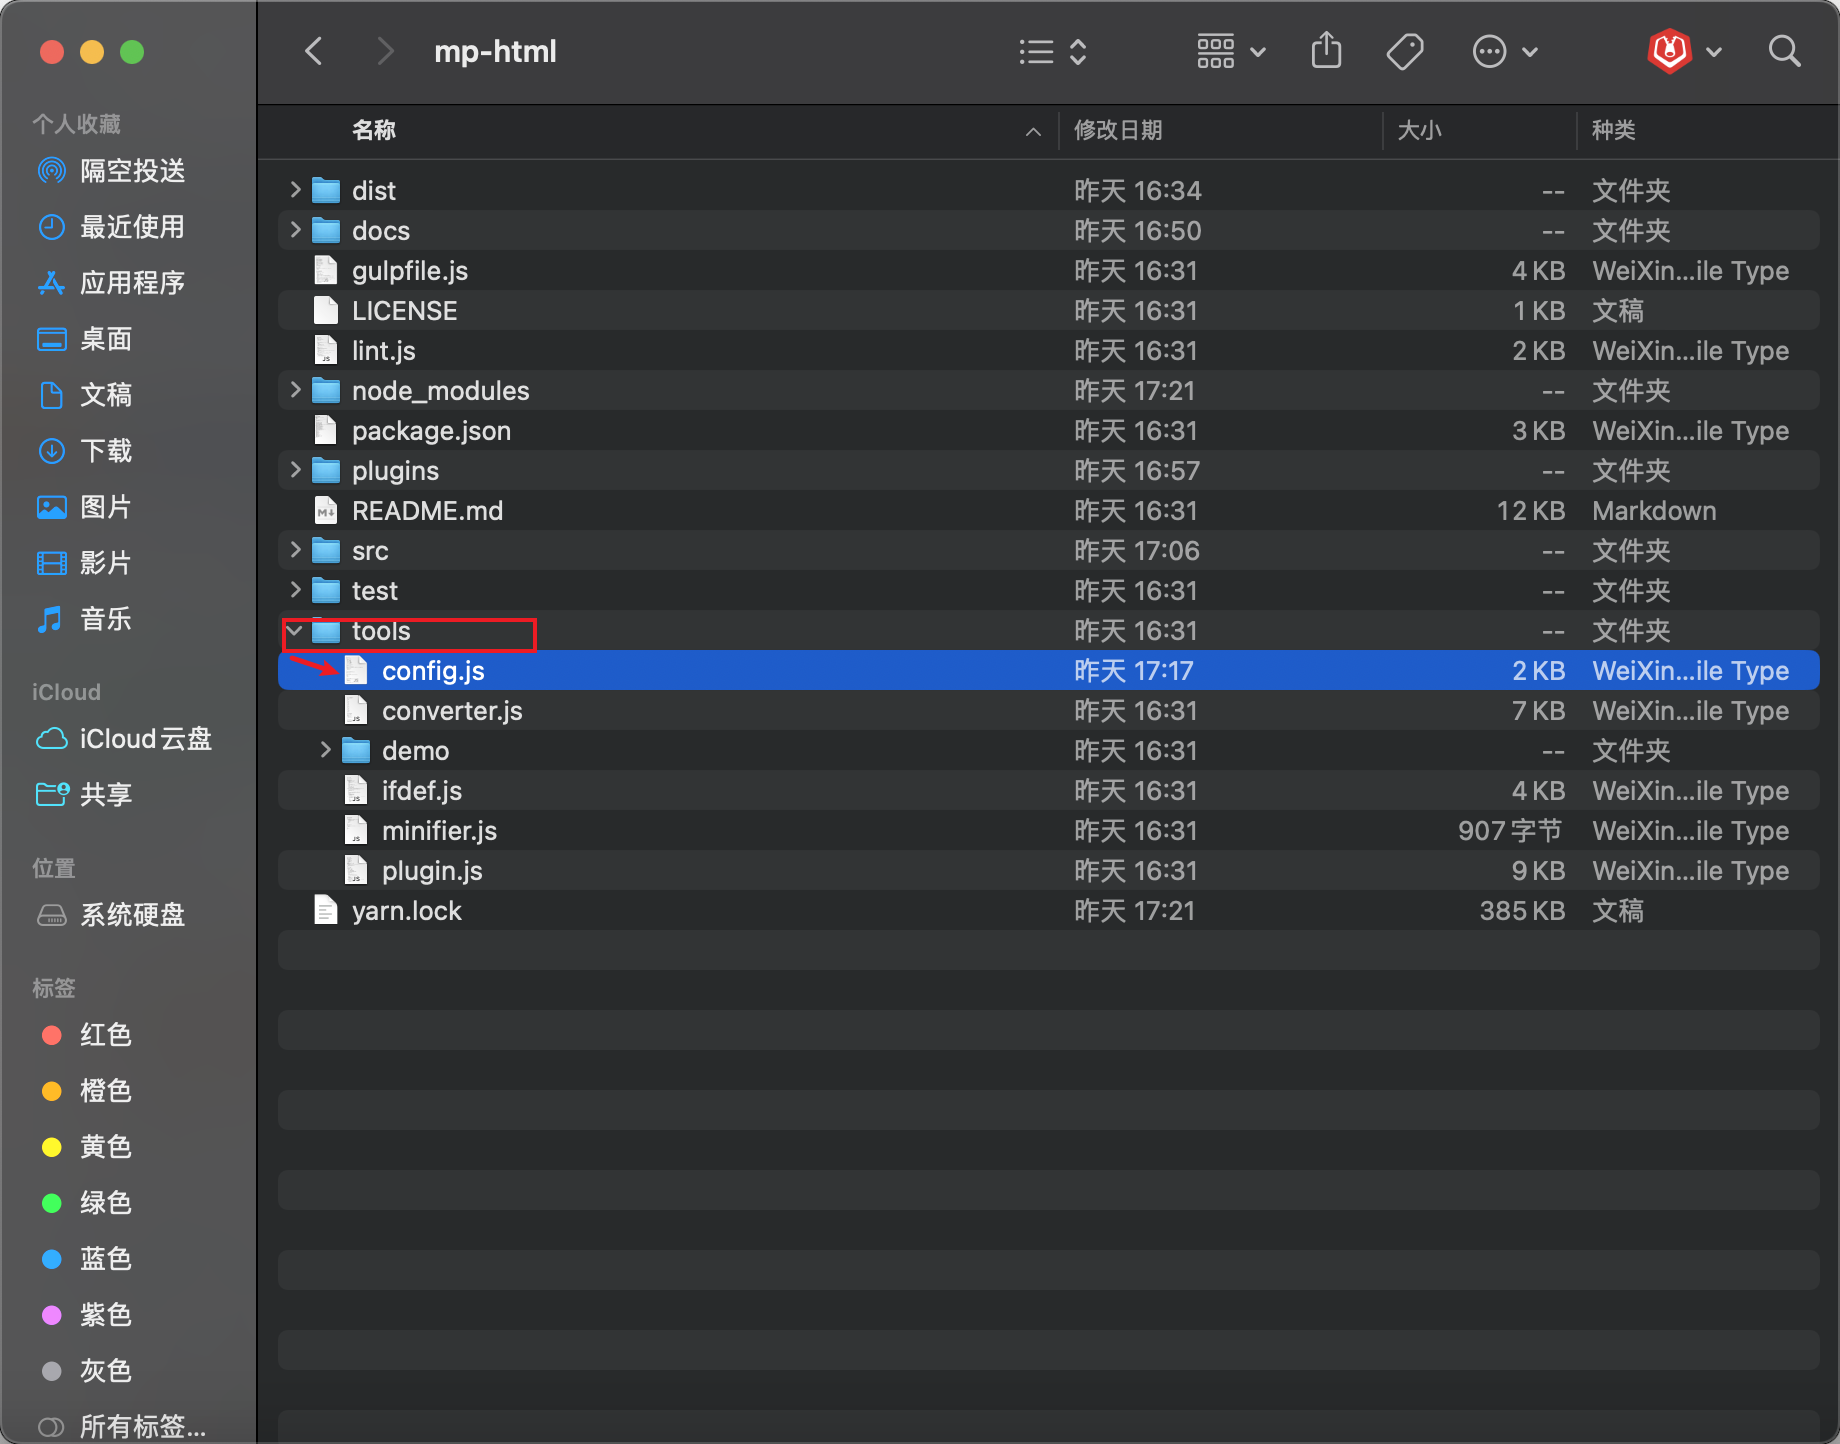The height and width of the screenshot is (1444, 1840).
Task: Open the group-by grid dropdown
Action: (1231, 51)
